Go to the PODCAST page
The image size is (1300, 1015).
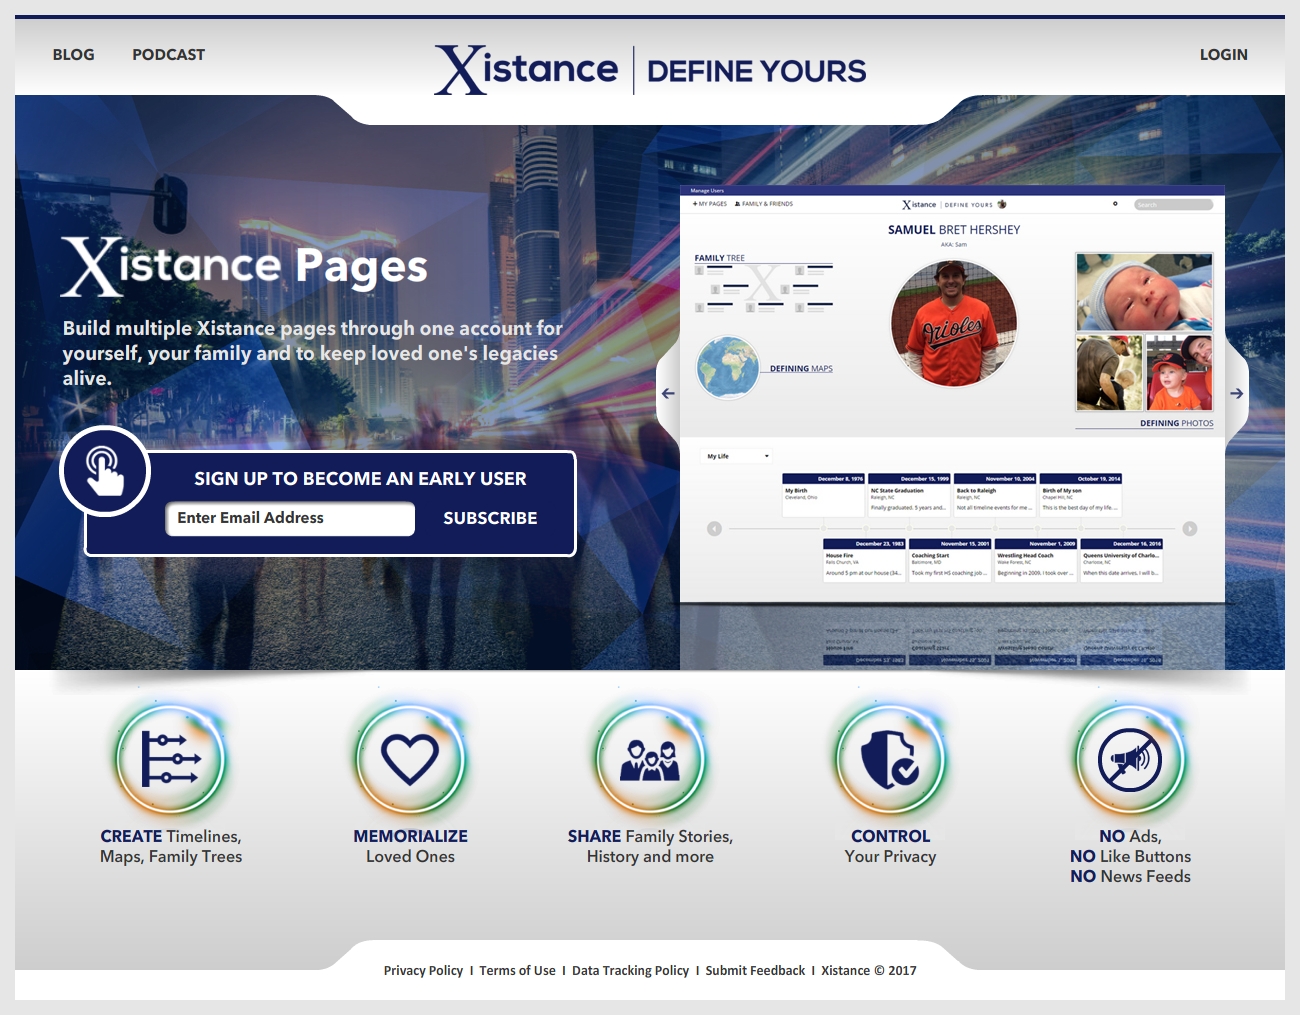[168, 55]
